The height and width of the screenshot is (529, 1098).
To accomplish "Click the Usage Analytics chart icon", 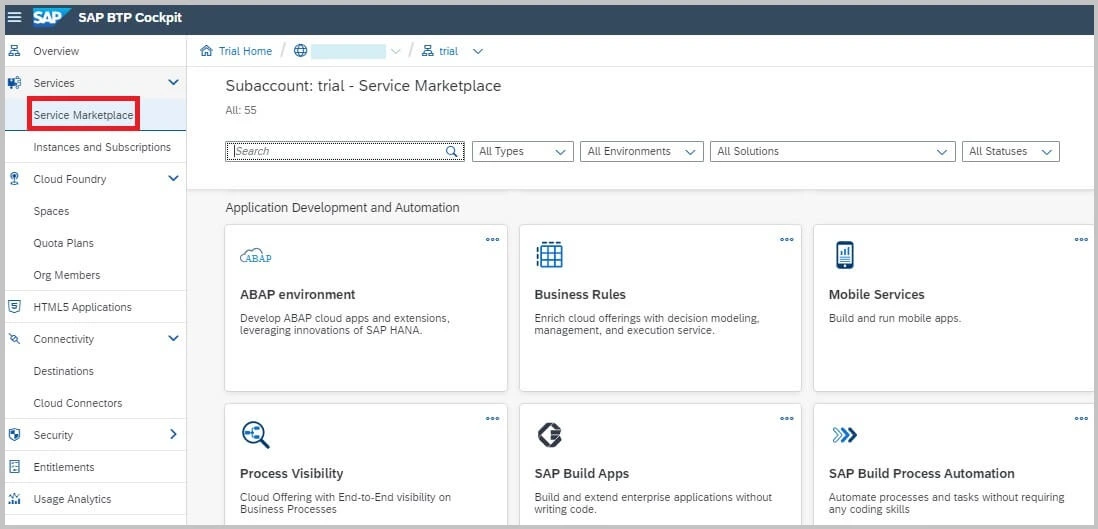I will tap(14, 499).
